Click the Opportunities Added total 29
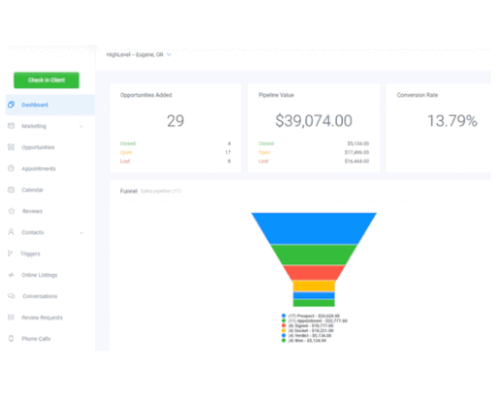500x400 pixels. coord(175,121)
